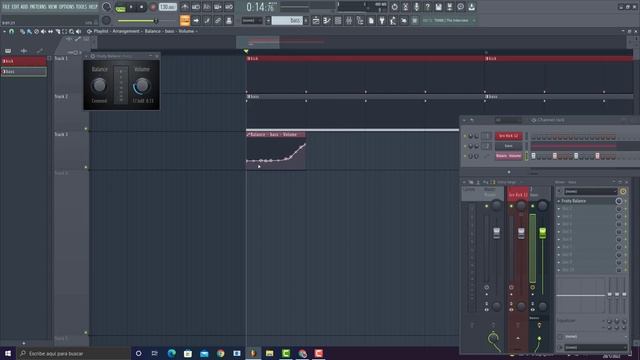The width and height of the screenshot is (640, 360).
Task: Open the FILE menu
Action: (6, 7)
